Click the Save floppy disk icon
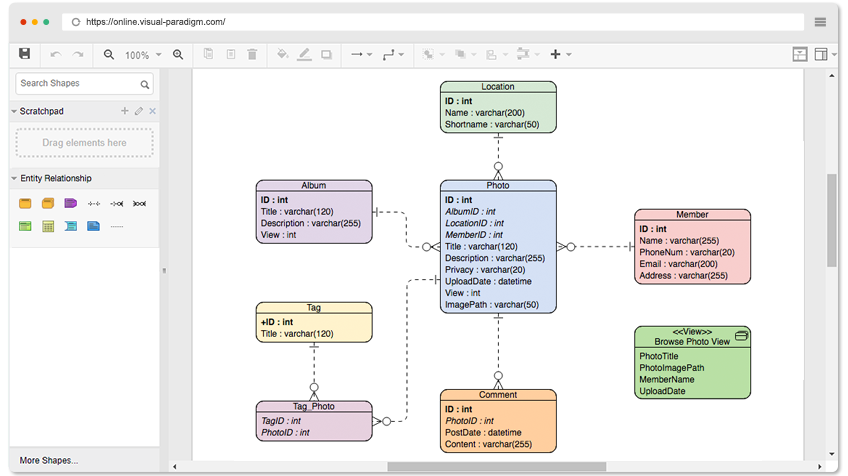848x476 pixels. [24, 54]
